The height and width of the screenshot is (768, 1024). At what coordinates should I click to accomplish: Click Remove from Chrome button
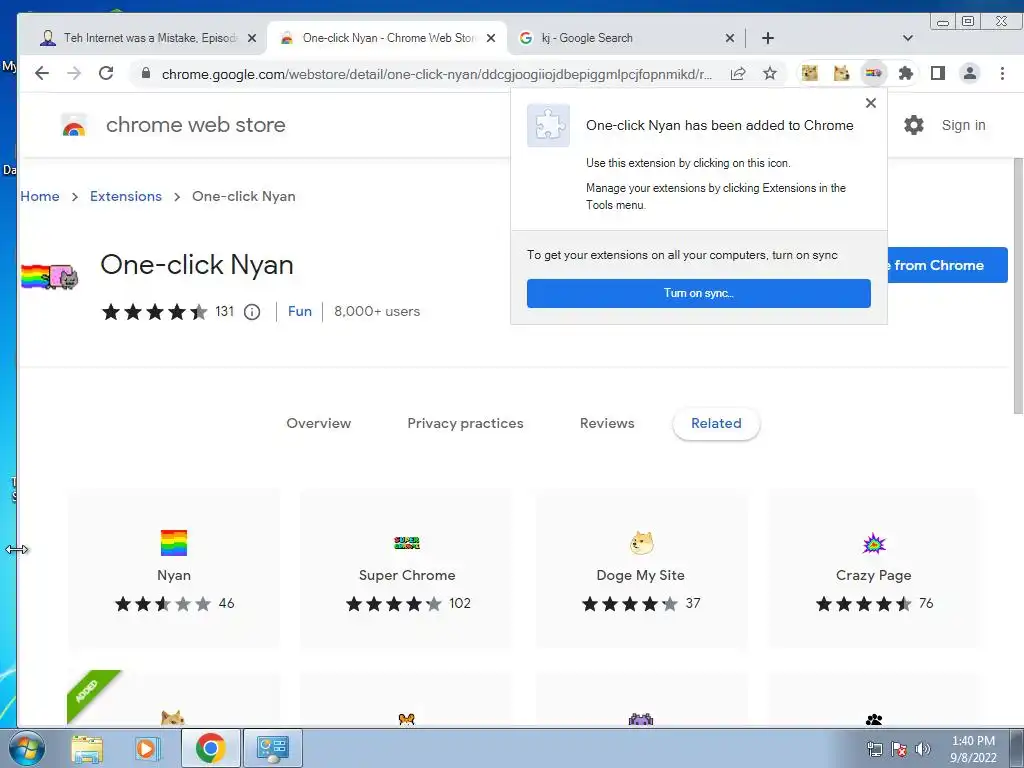click(x=947, y=265)
